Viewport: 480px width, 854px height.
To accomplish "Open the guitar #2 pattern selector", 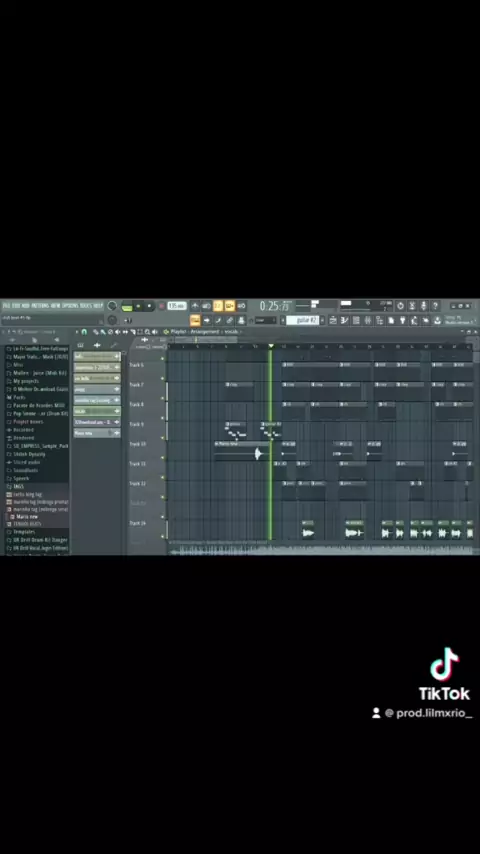I will pos(302,320).
